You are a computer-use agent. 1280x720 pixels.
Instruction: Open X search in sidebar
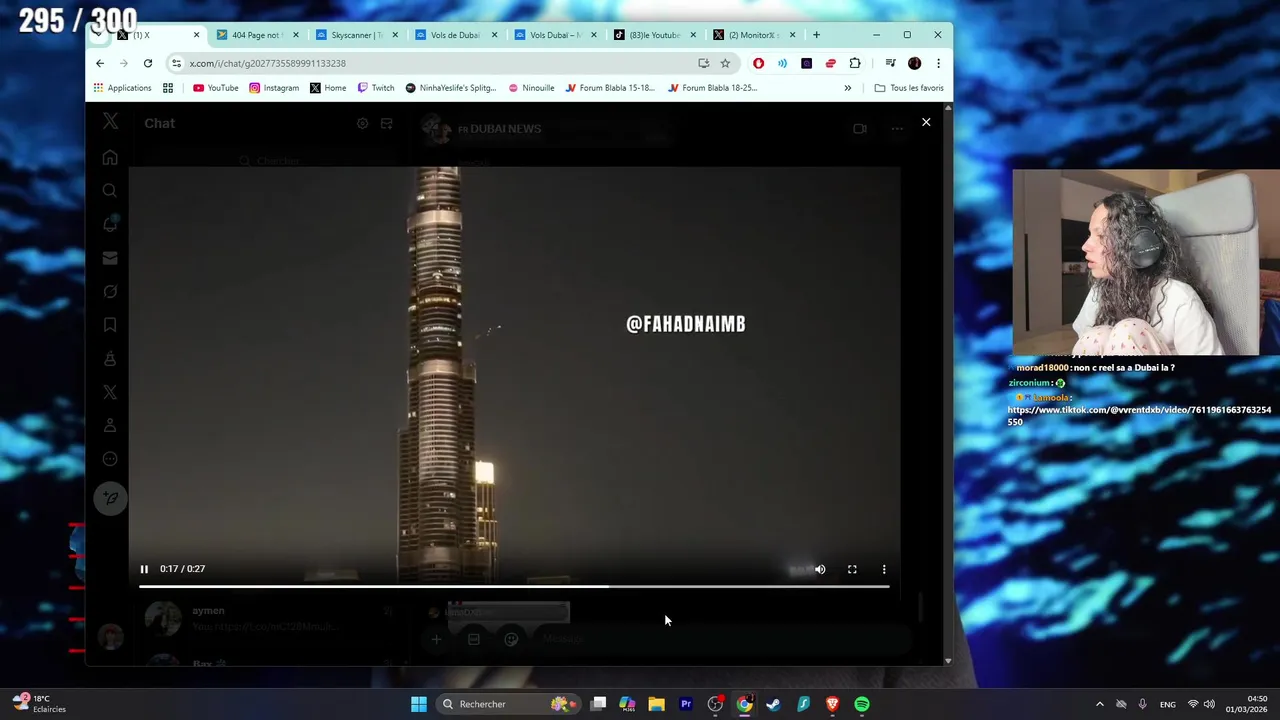point(110,191)
